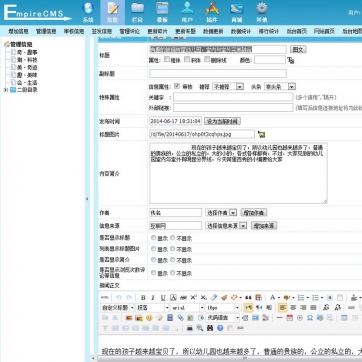Click the 副标题 input field
This screenshot has width=362, height=362.
[218, 73]
